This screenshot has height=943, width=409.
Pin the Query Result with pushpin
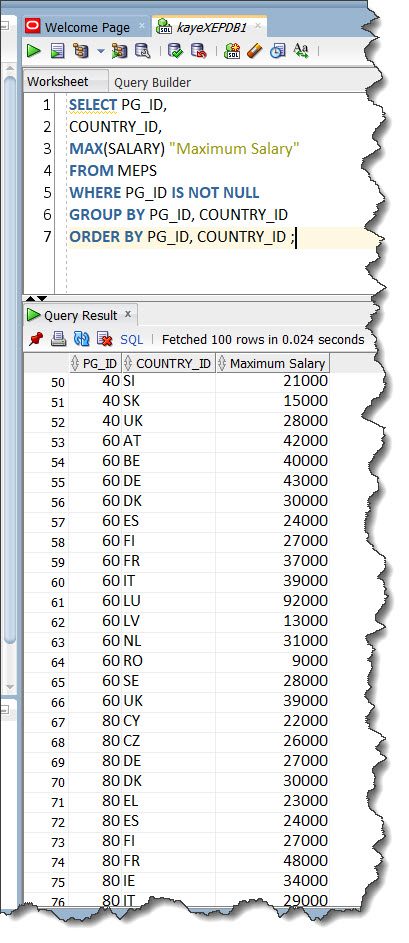pos(35,339)
